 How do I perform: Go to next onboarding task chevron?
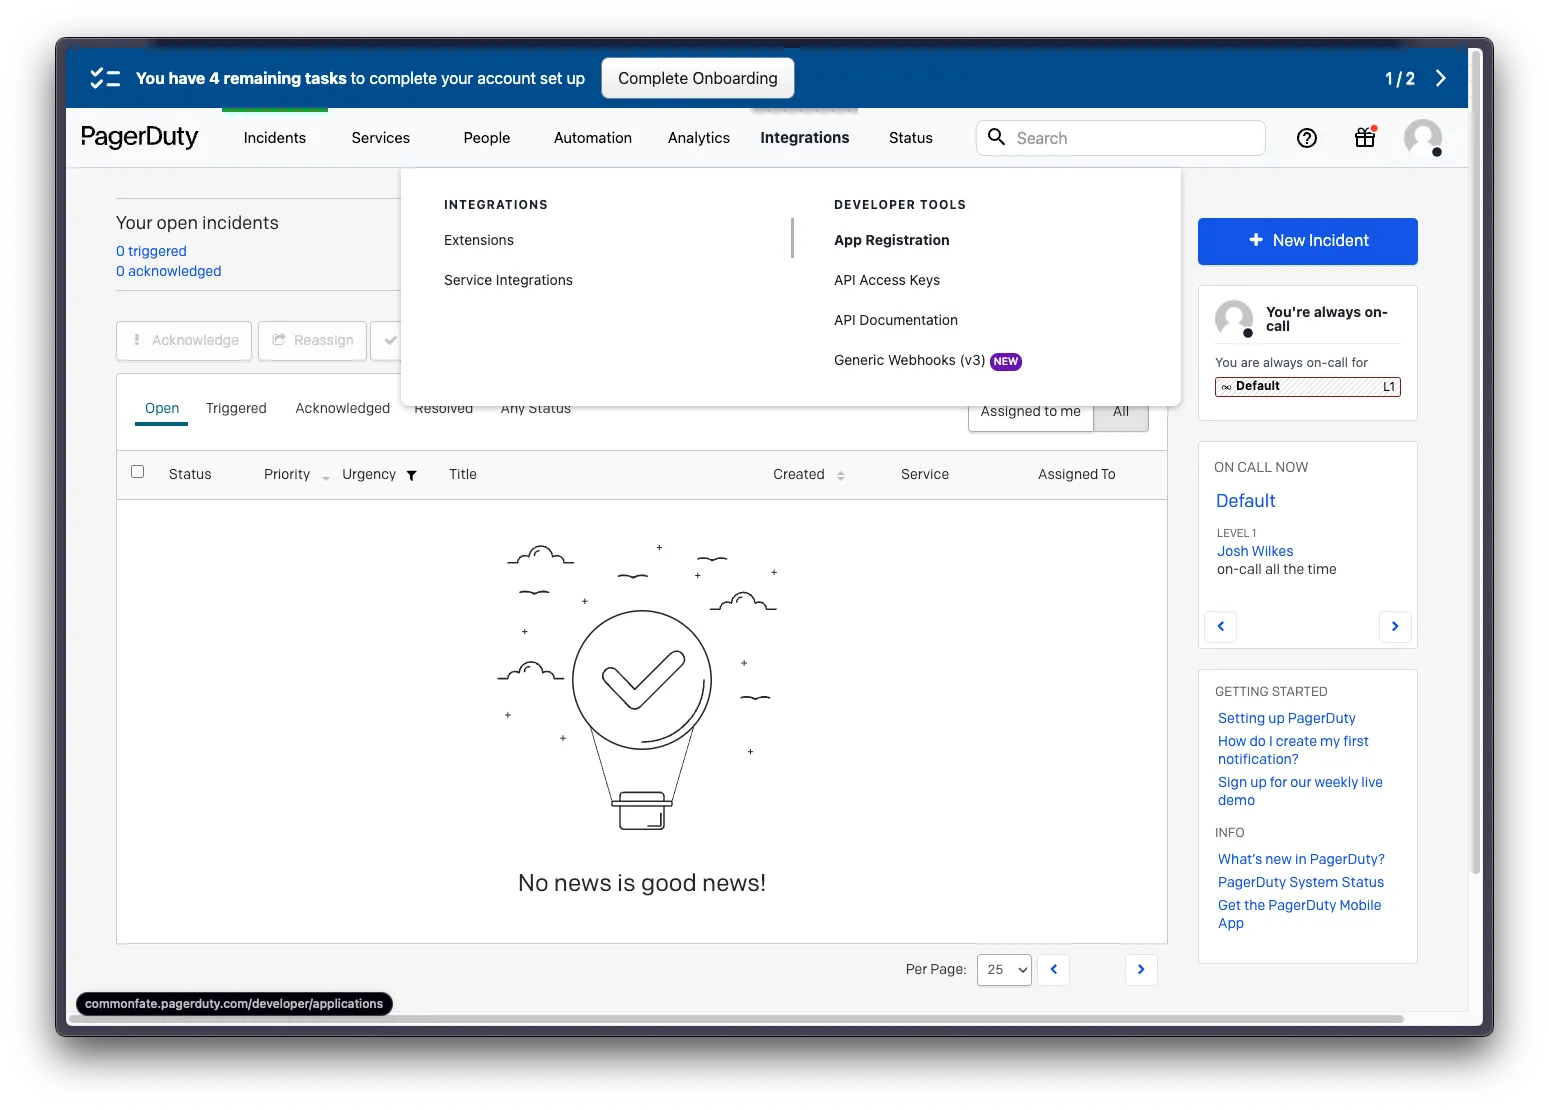tap(1440, 78)
